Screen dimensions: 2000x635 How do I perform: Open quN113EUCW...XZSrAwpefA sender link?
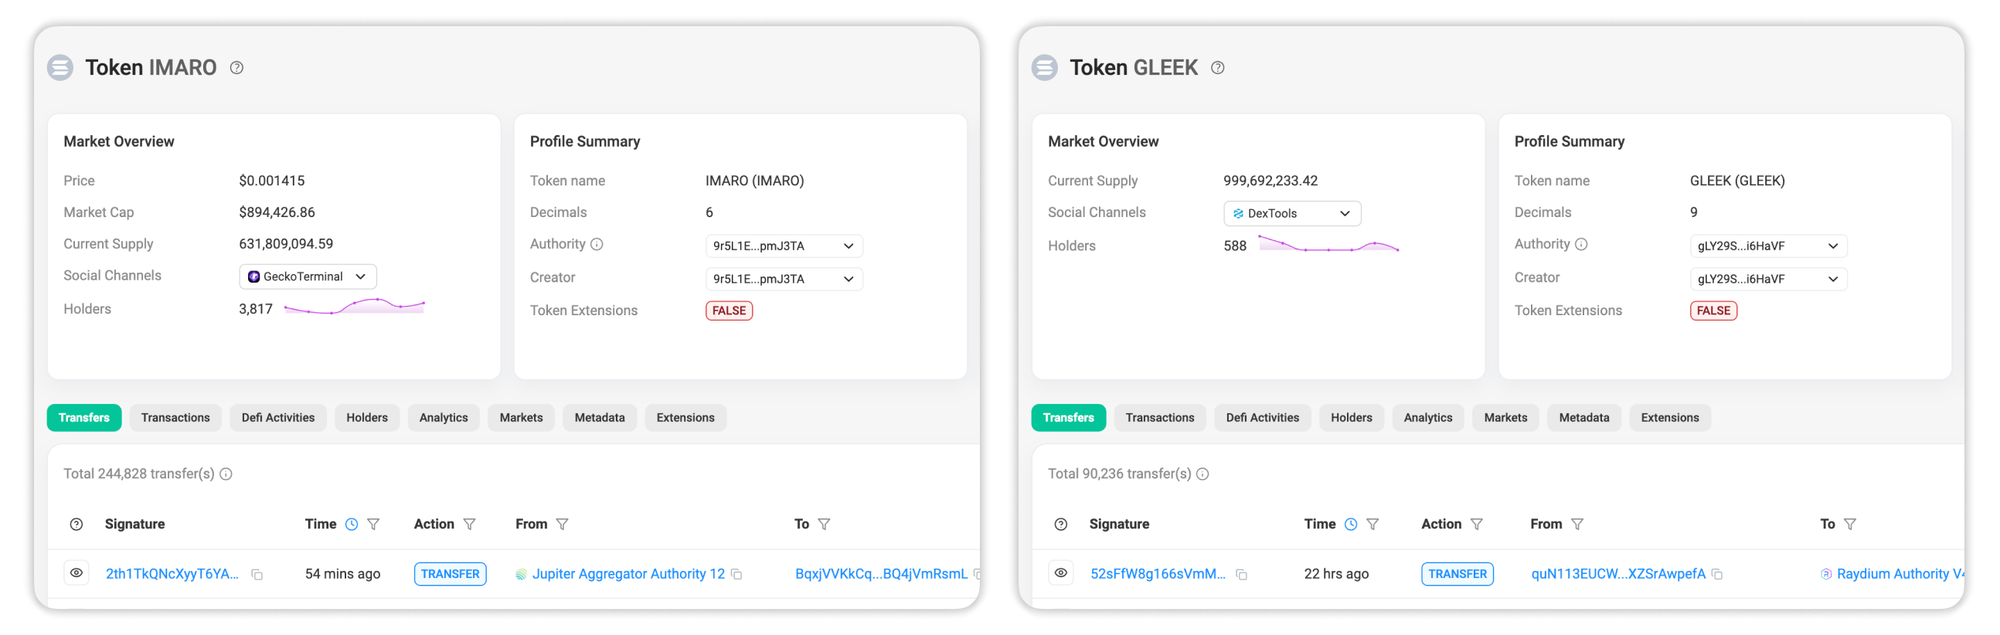point(1618,574)
